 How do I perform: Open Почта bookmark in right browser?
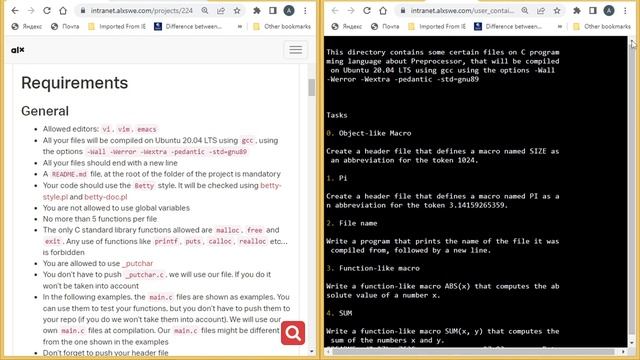pyautogui.click(x=385, y=27)
